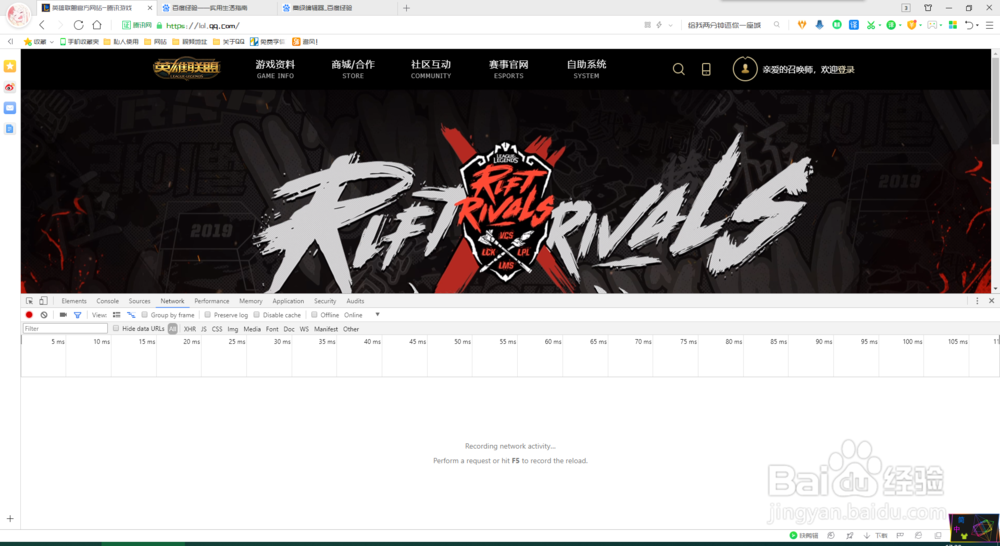1000x546 pixels.
Task: Select the large request rows view icon
Action: point(117,315)
